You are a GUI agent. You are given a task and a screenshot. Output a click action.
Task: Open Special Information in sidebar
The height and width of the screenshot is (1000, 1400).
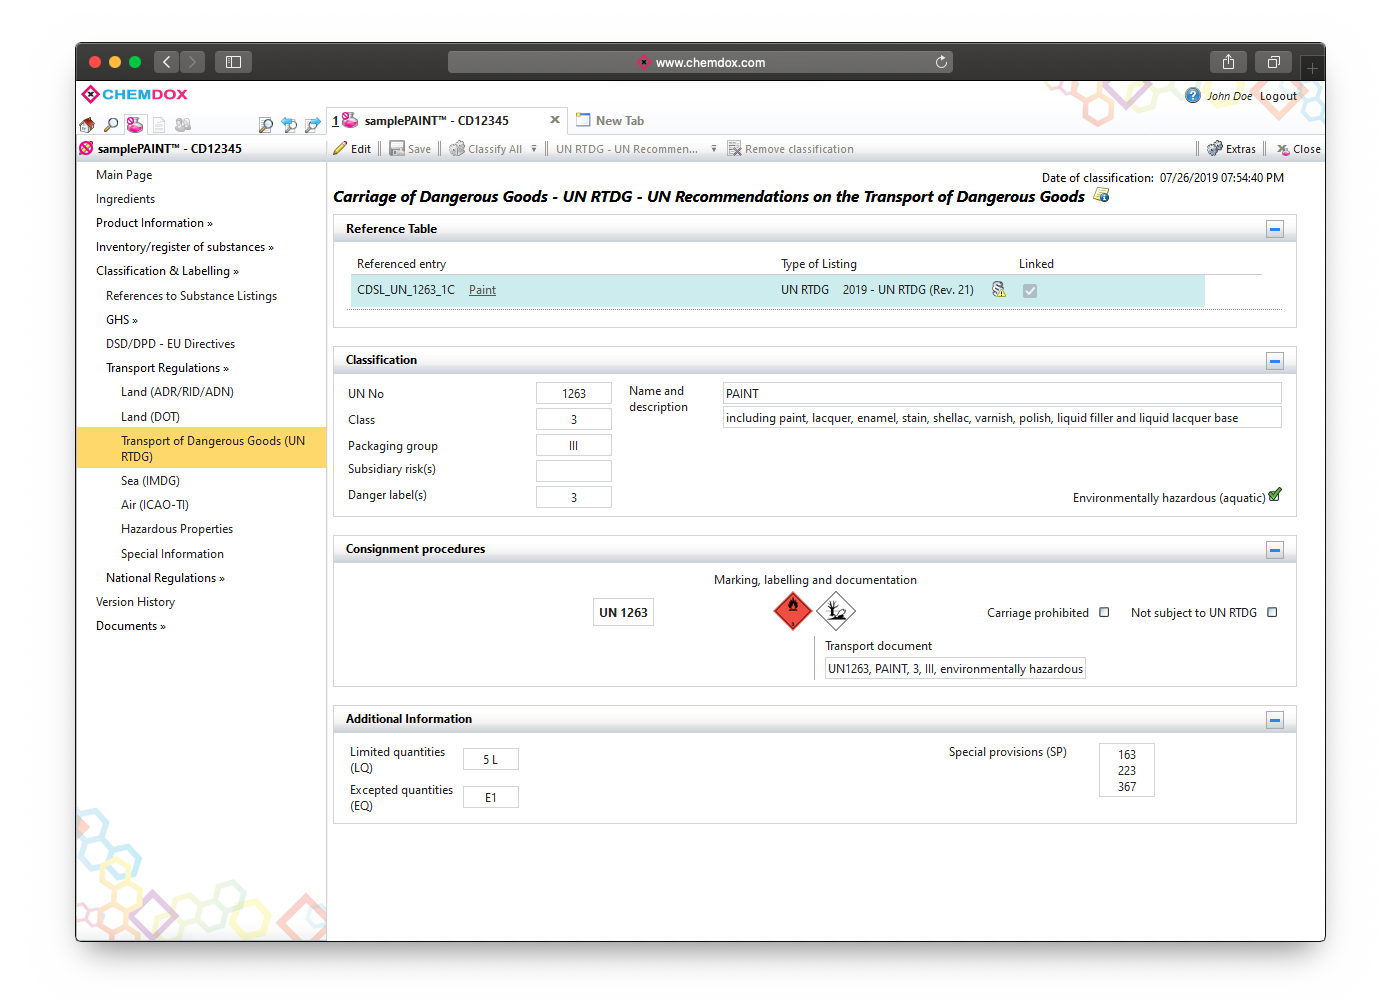(x=172, y=554)
